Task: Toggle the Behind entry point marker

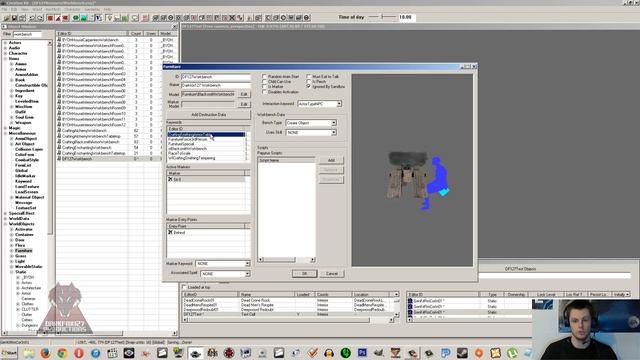Action: pos(170,232)
